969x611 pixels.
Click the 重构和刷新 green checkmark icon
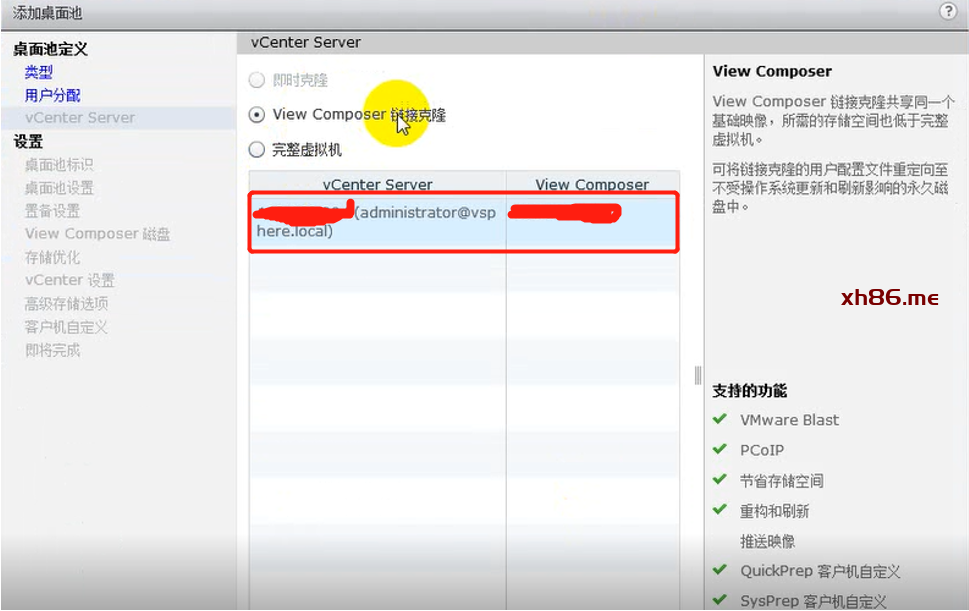click(x=719, y=510)
